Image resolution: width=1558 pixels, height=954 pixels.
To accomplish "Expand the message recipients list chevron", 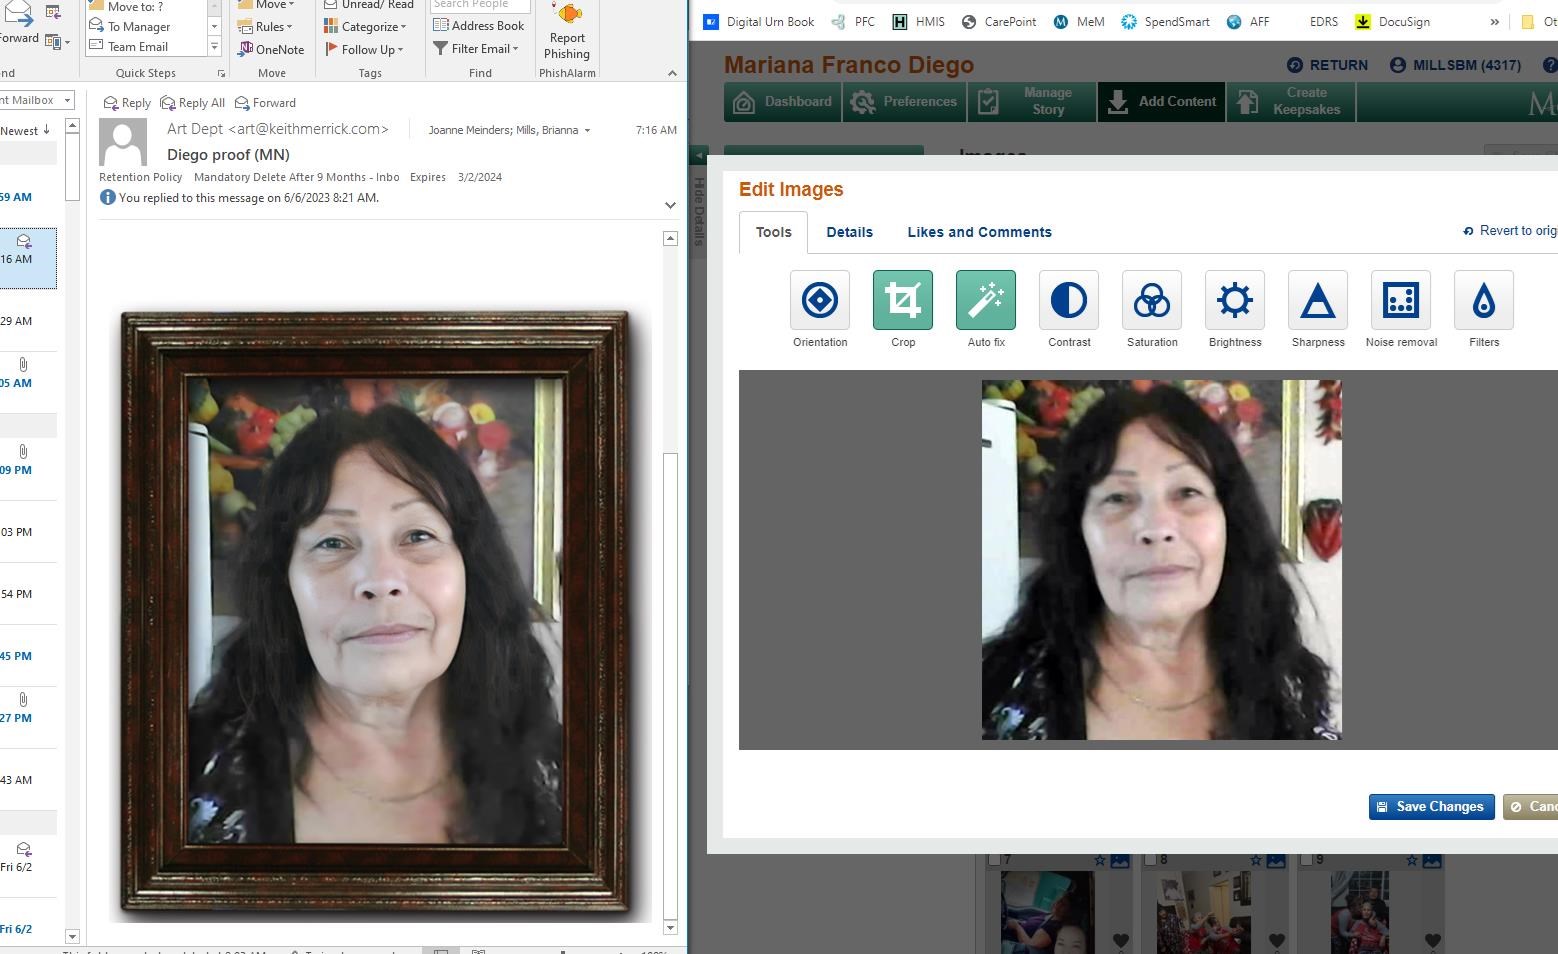I will coord(588,129).
